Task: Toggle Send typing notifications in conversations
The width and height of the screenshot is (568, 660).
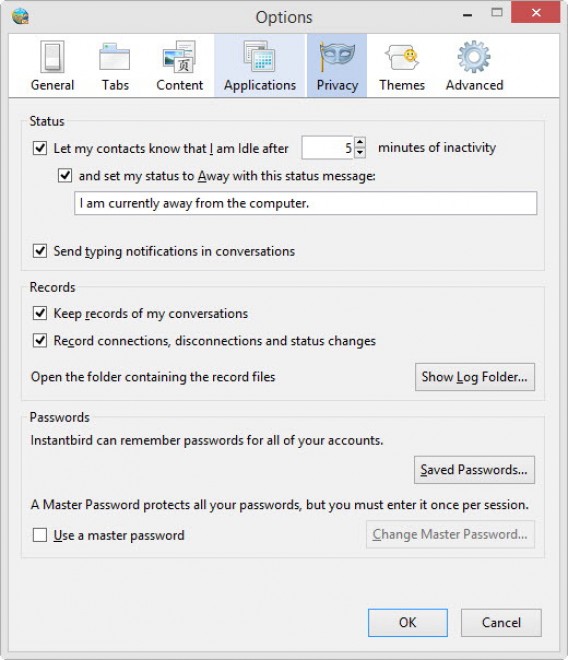Action: [x=40, y=251]
